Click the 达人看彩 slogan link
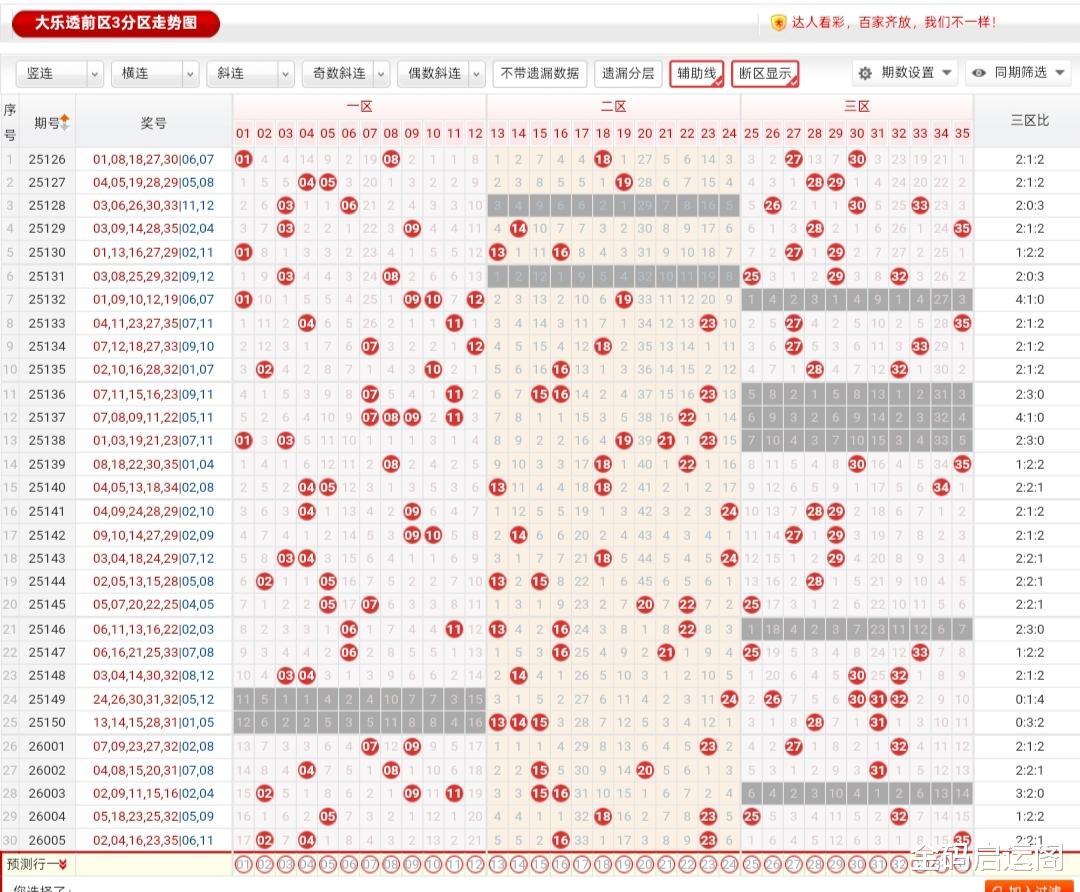This screenshot has height=892, width=1080. 893,23
